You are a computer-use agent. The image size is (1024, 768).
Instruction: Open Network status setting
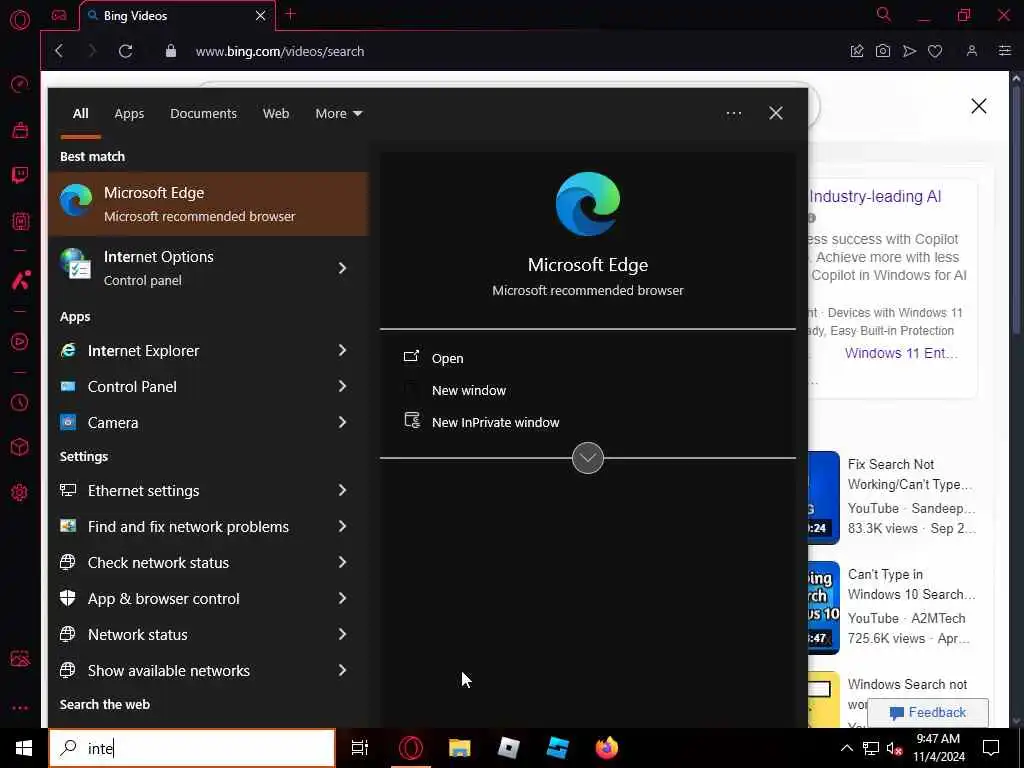coord(208,634)
